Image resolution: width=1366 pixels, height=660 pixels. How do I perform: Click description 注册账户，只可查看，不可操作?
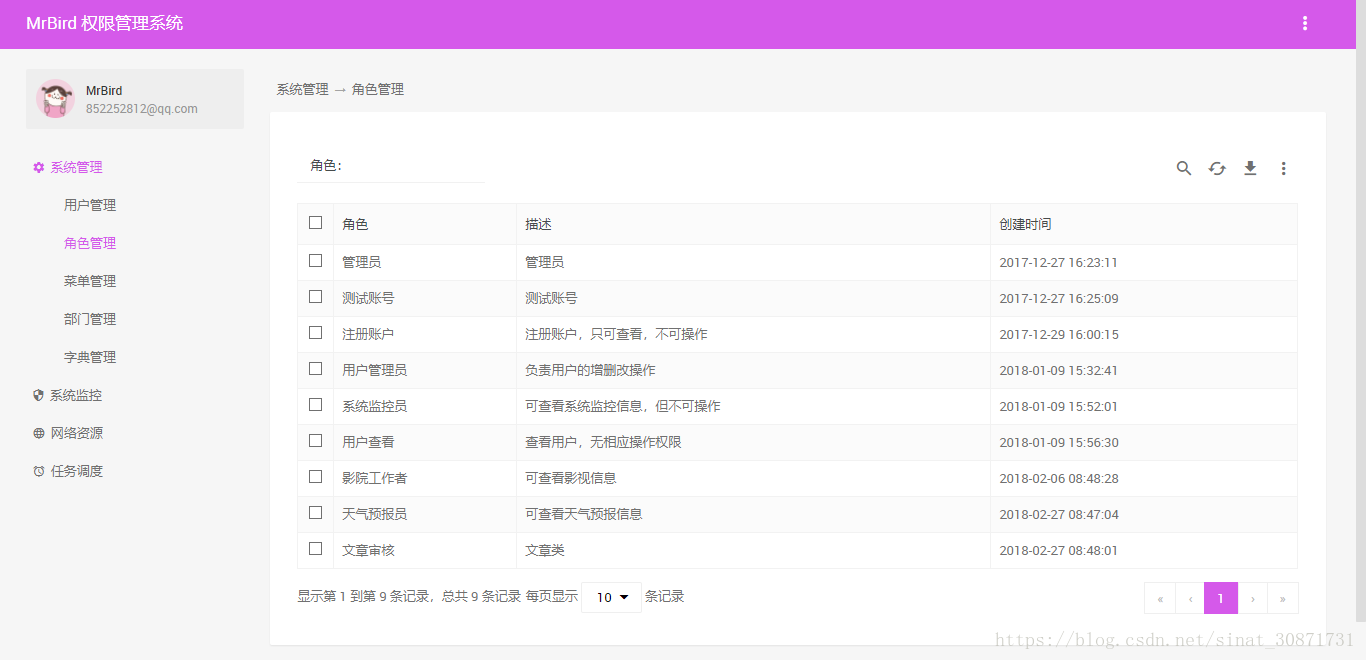coord(616,334)
